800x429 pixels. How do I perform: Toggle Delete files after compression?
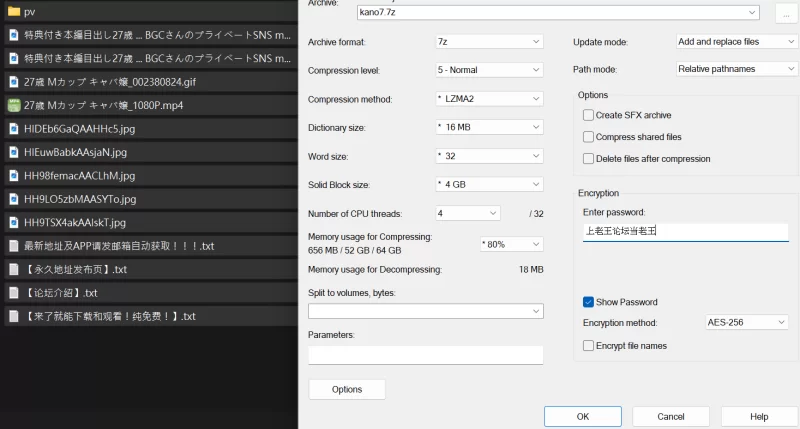(588, 159)
